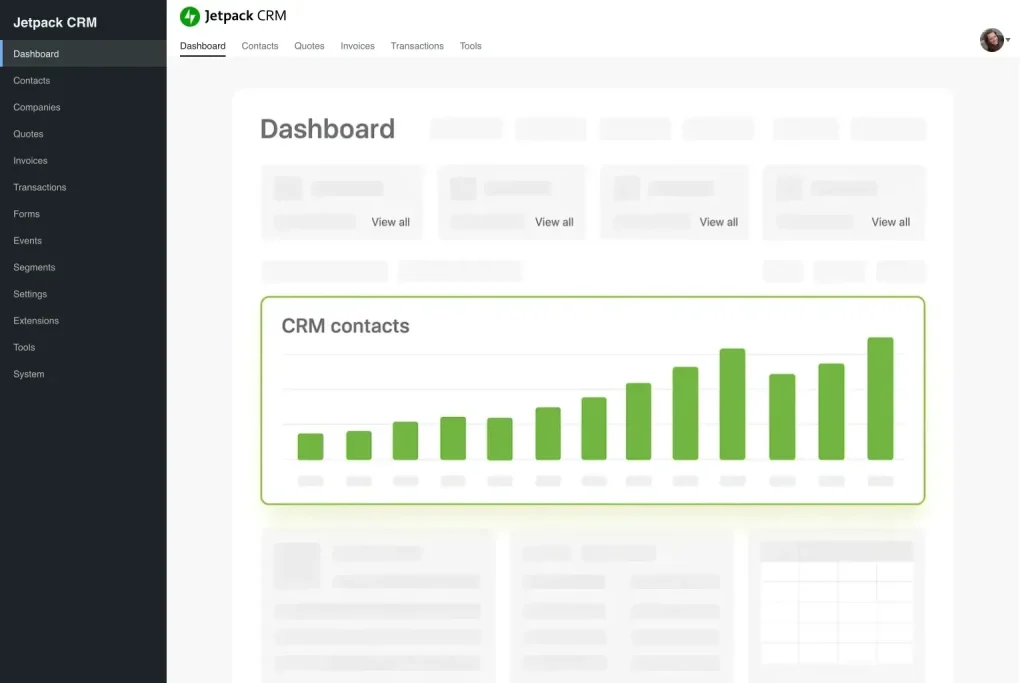Navigate to Events in the sidebar
The height and width of the screenshot is (683, 1024).
coord(27,240)
